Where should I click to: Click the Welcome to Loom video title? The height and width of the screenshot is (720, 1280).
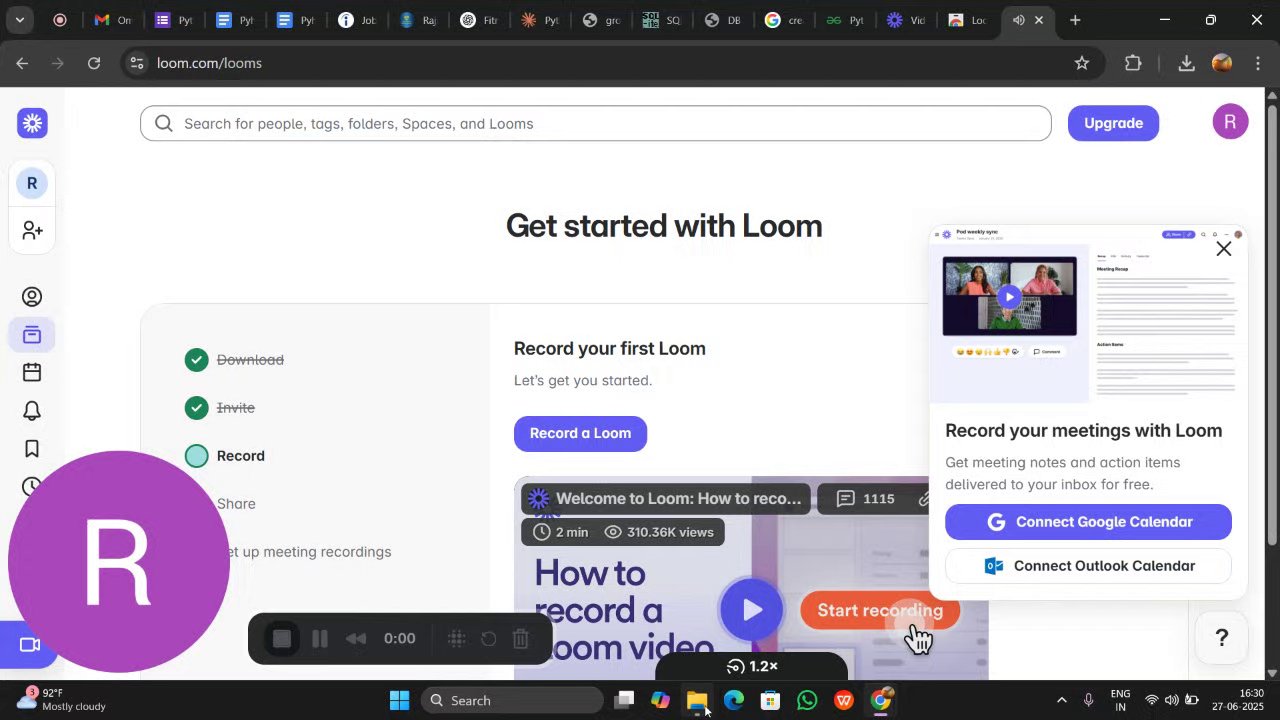678,498
